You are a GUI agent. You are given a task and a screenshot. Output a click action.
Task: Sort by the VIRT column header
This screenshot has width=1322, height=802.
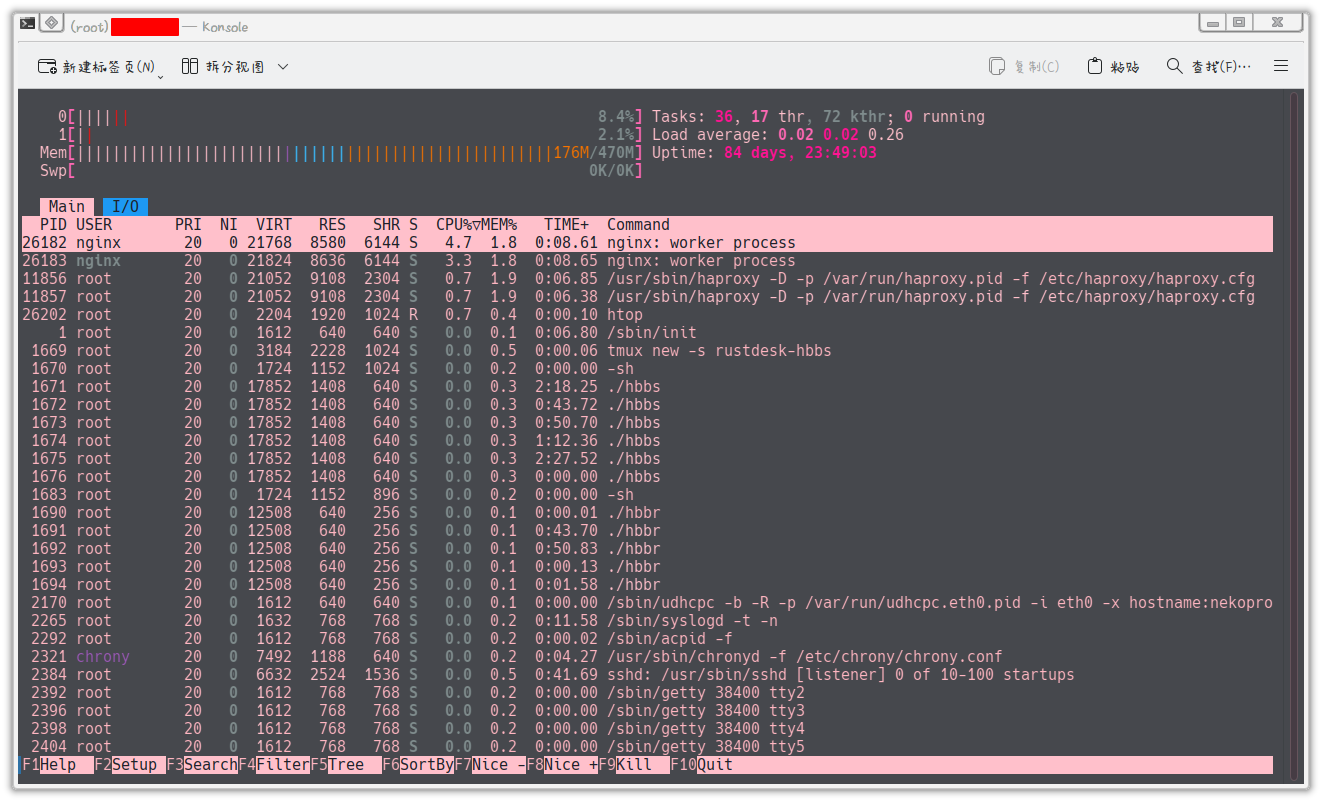point(274,225)
